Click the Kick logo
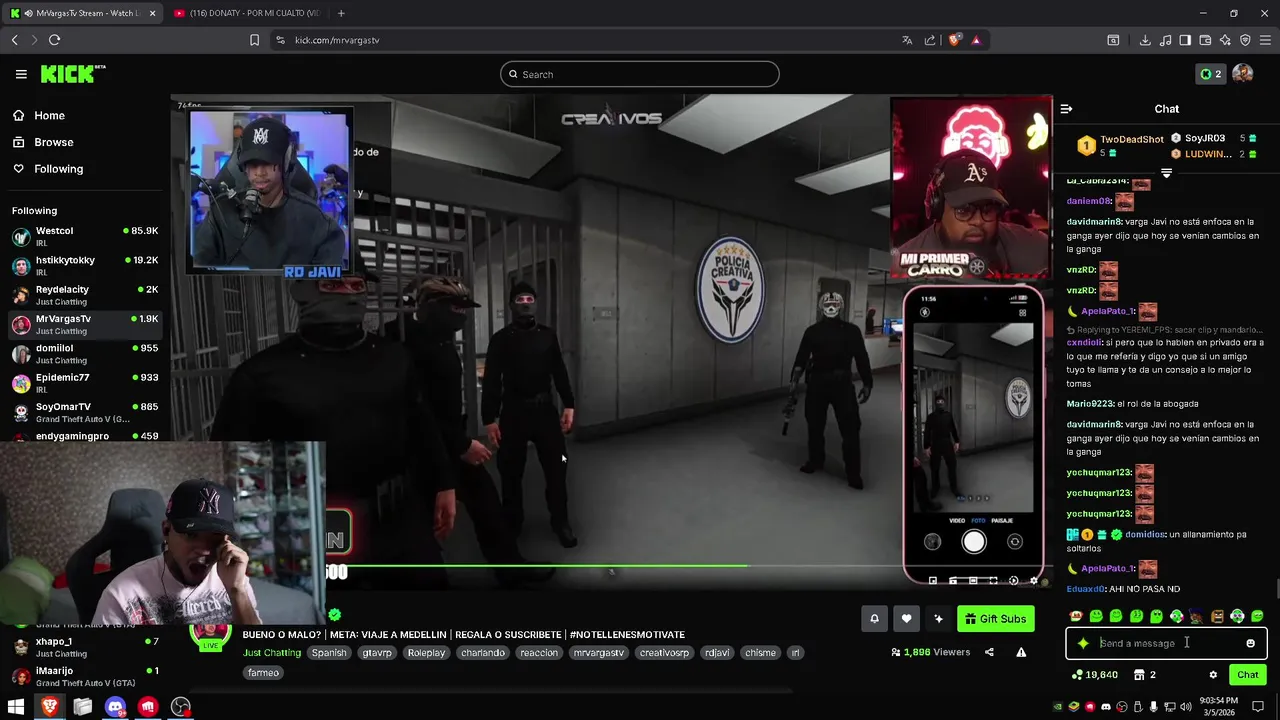Image resolution: width=1280 pixels, height=720 pixels. 72,74
